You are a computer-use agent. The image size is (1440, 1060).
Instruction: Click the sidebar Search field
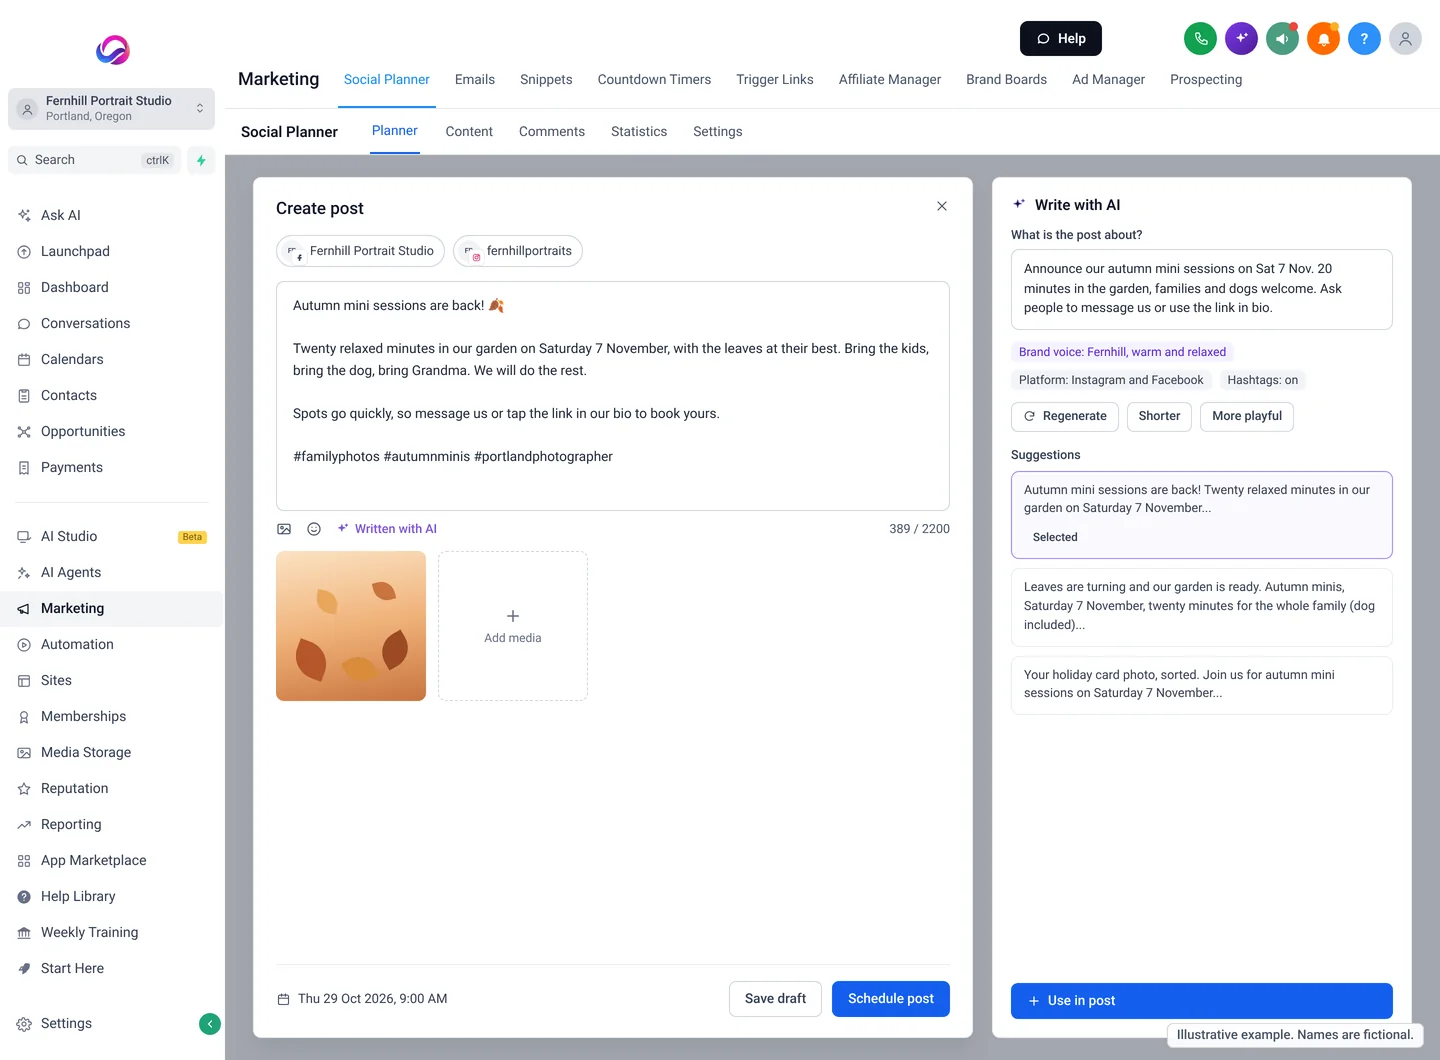pyautogui.click(x=95, y=160)
